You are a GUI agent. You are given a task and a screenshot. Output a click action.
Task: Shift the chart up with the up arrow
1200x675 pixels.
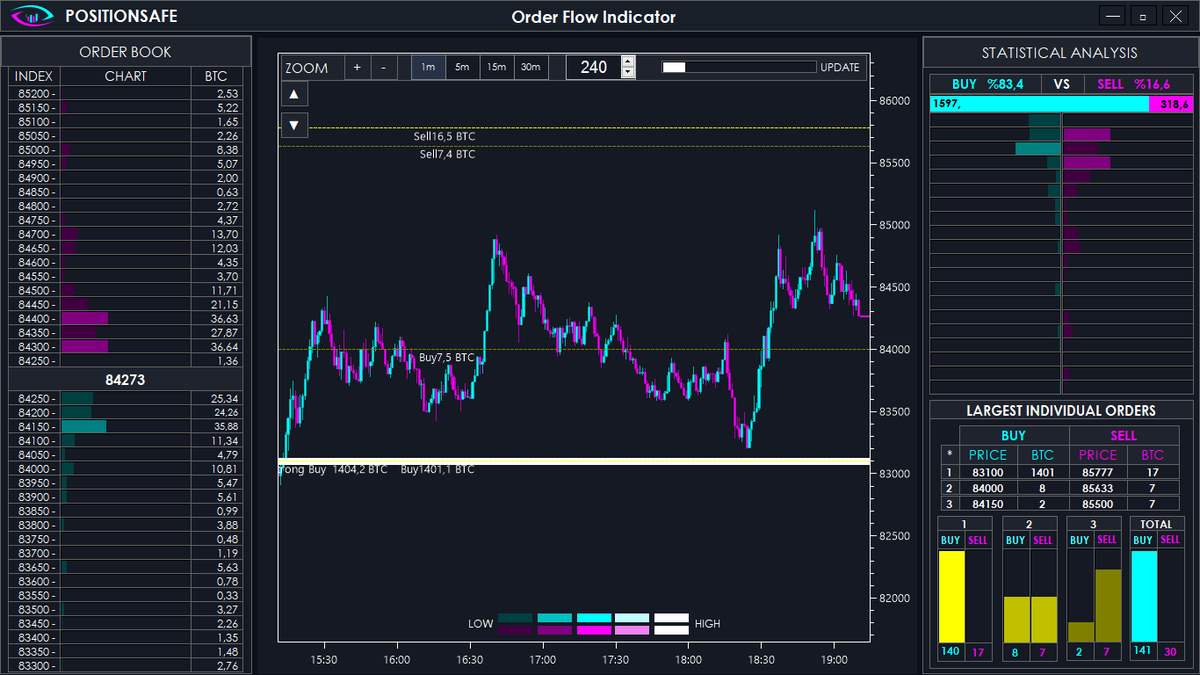(294, 94)
